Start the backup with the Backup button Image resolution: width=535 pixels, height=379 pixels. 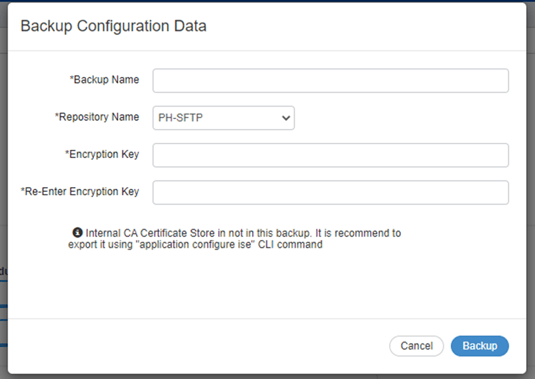(x=480, y=346)
